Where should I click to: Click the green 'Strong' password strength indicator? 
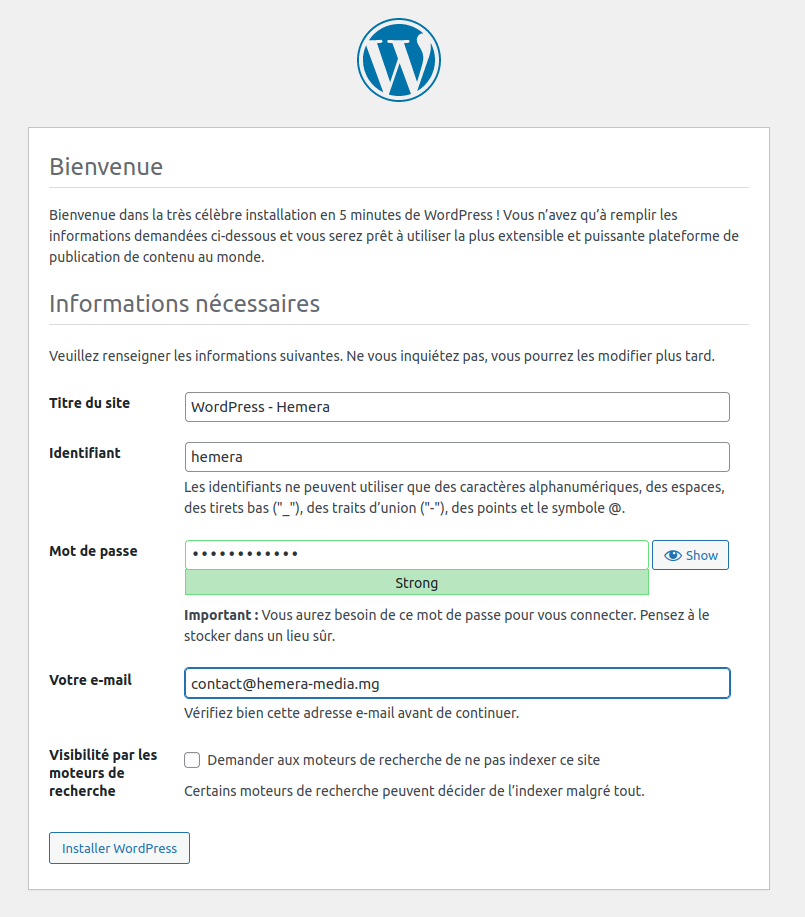click(416, 583)
